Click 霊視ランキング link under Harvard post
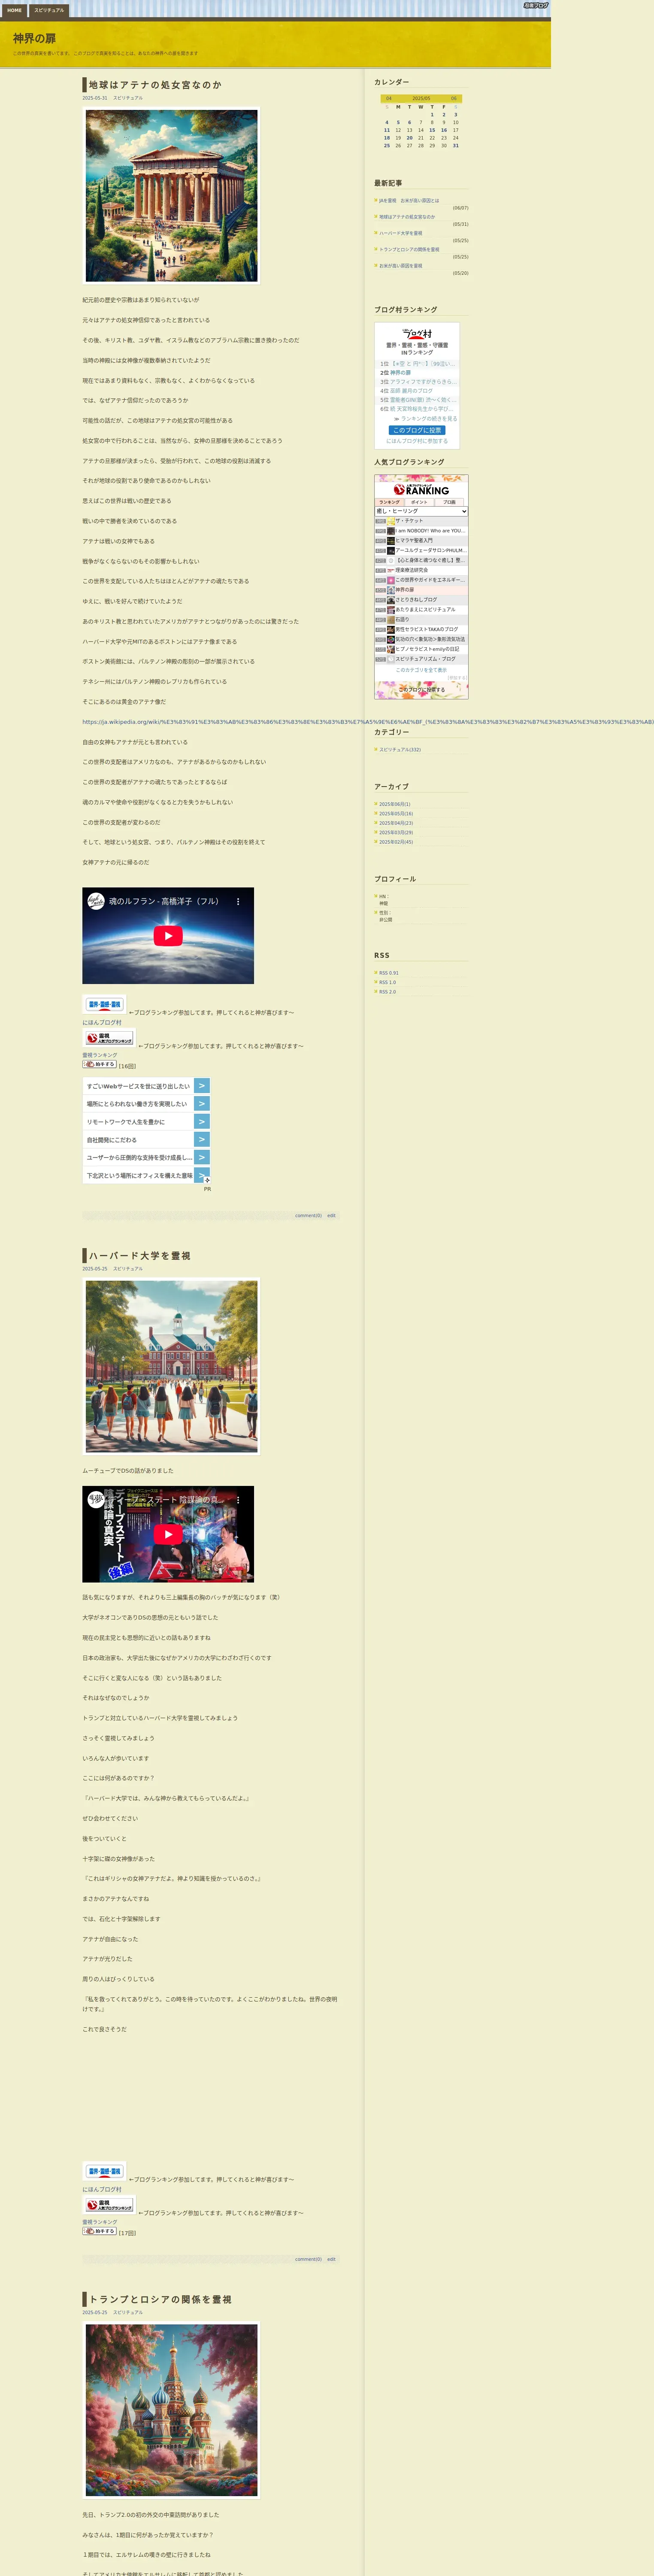Image resolution: width=654 pixels, height=2576 pixels. coord(99,2222)
